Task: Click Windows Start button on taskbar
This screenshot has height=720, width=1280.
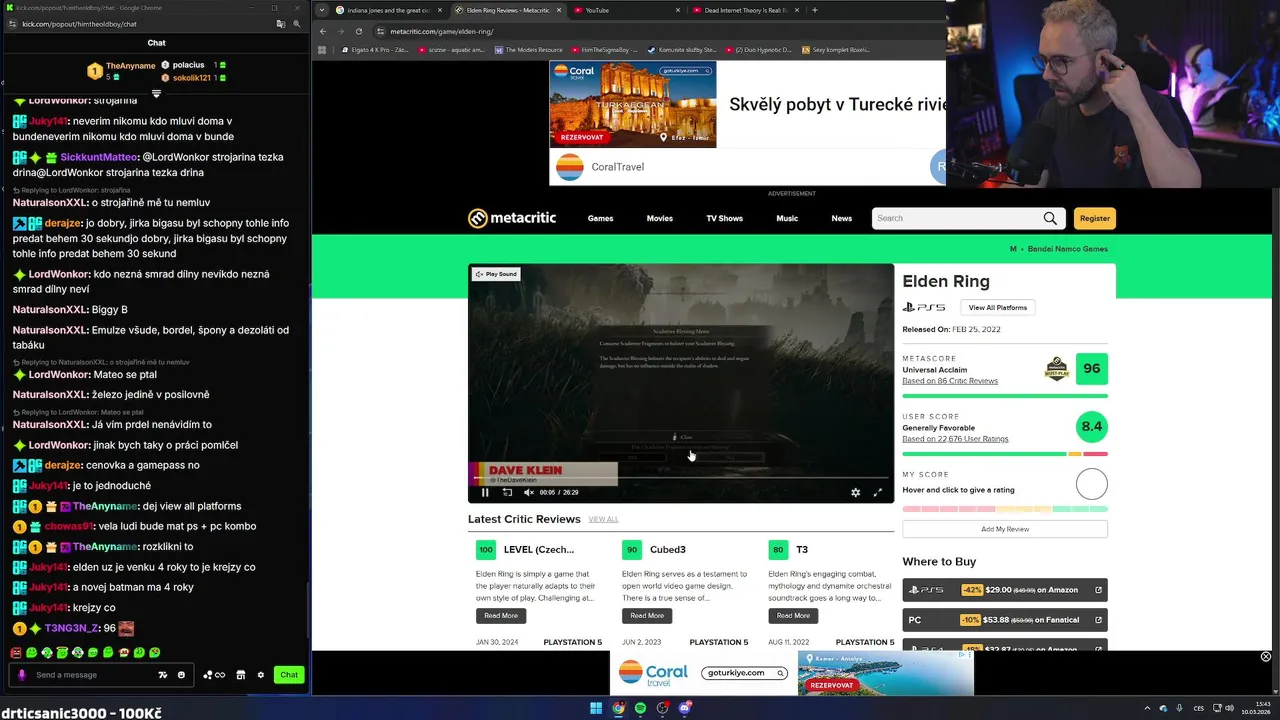Action: tap(596, 708)
